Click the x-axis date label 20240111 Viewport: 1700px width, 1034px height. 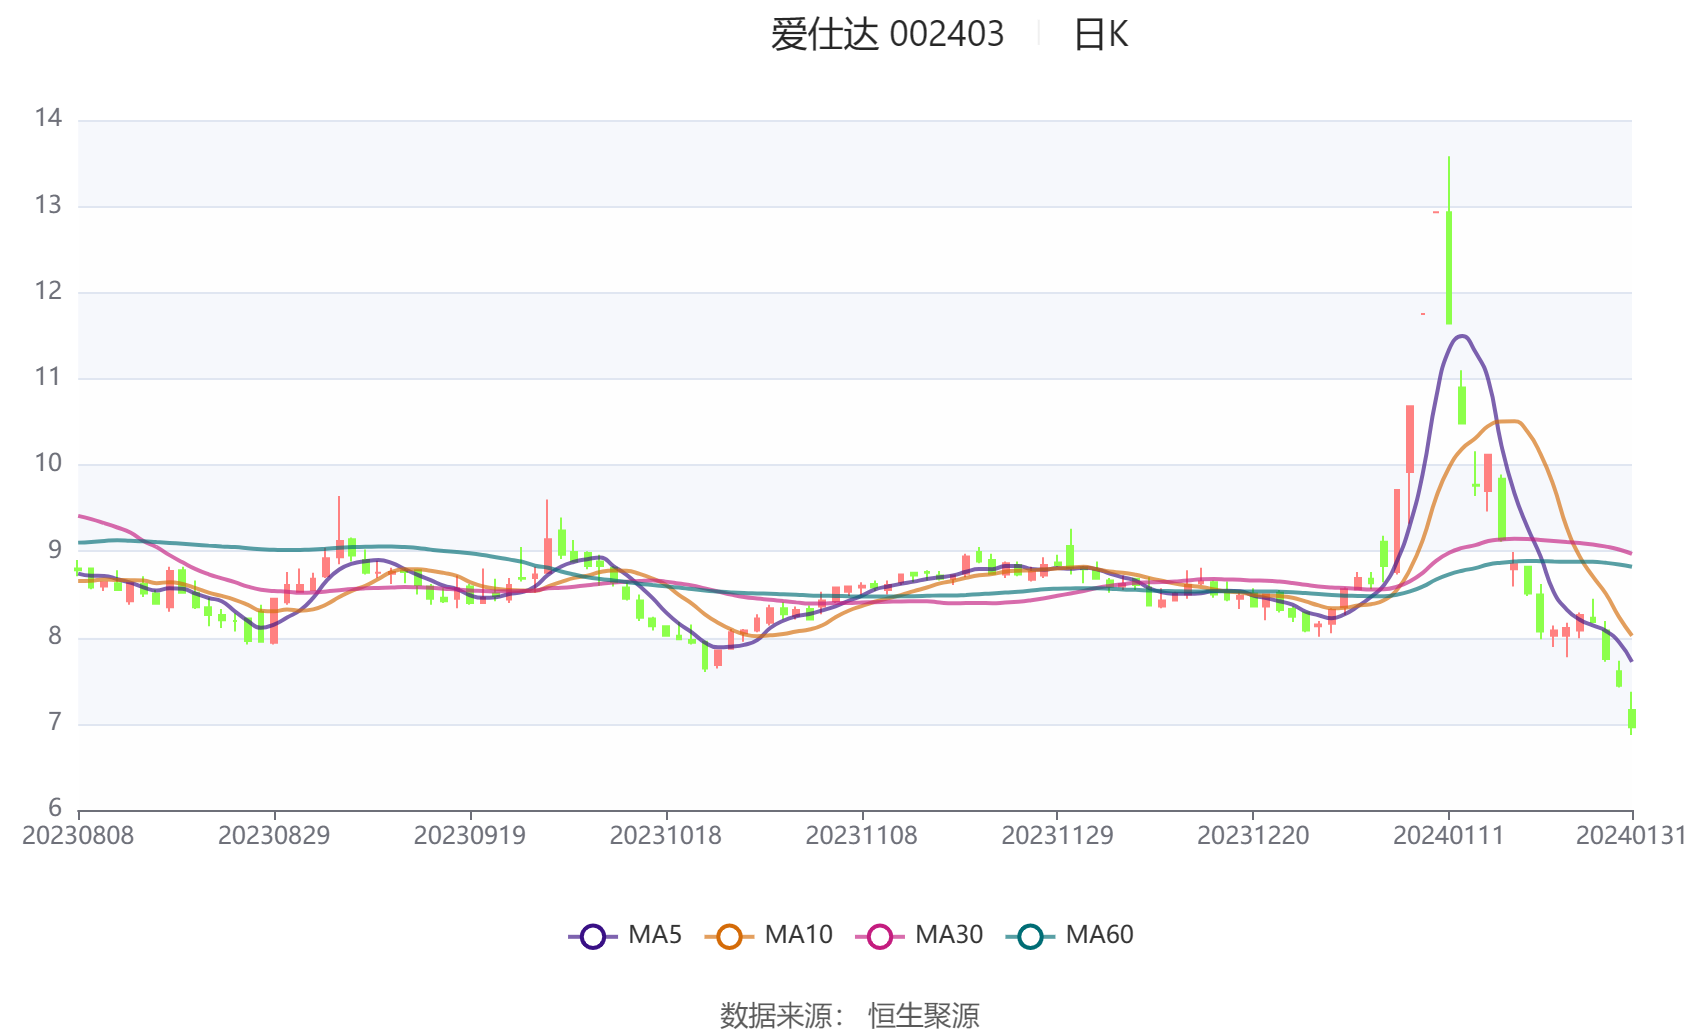(x=1449, y=836)
